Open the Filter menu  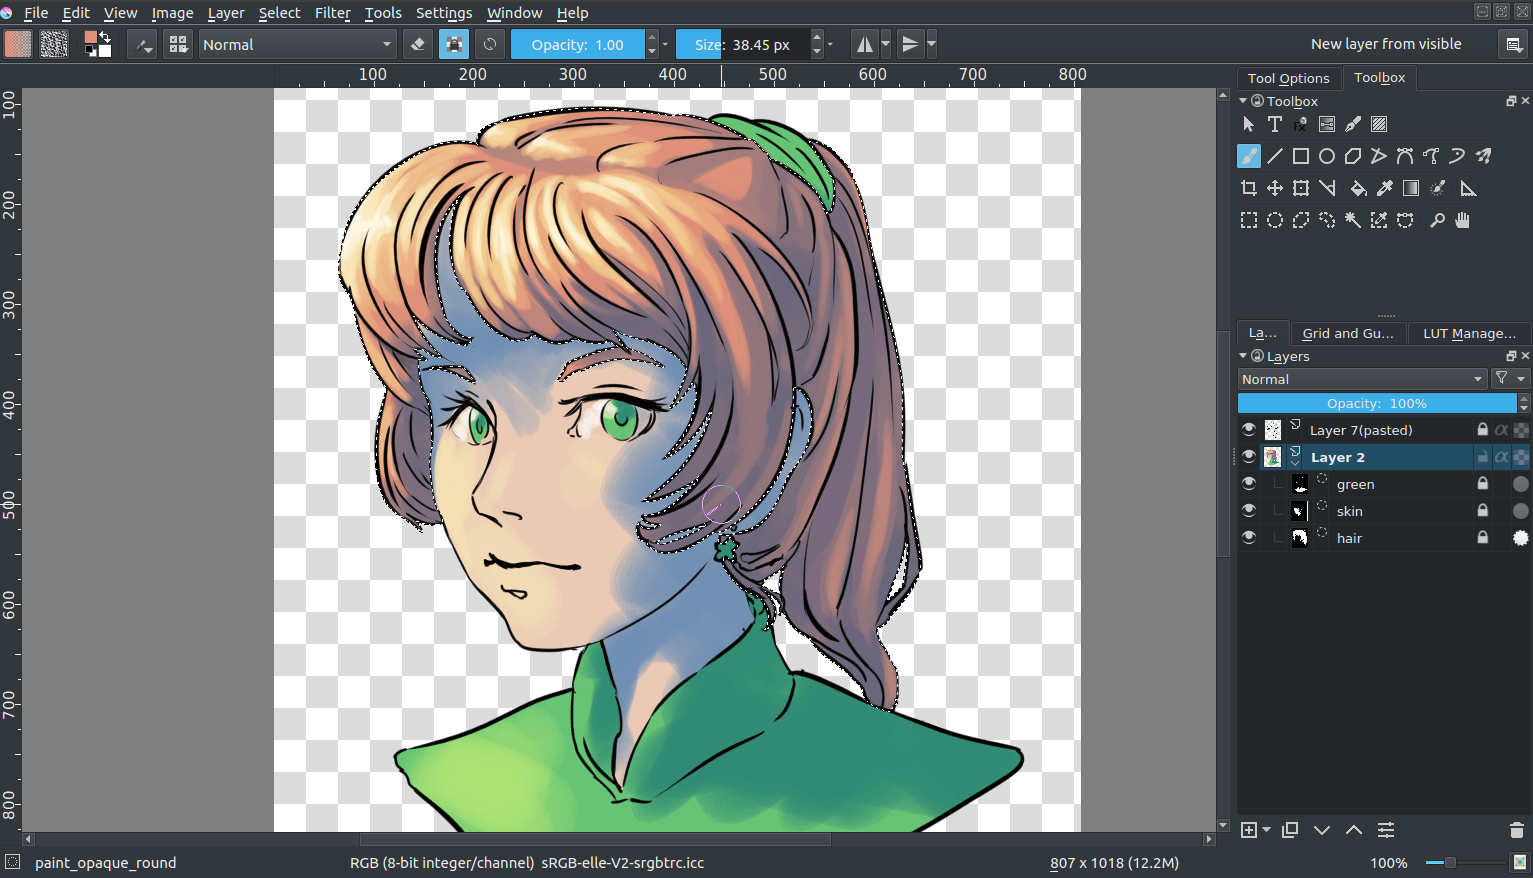332,13
